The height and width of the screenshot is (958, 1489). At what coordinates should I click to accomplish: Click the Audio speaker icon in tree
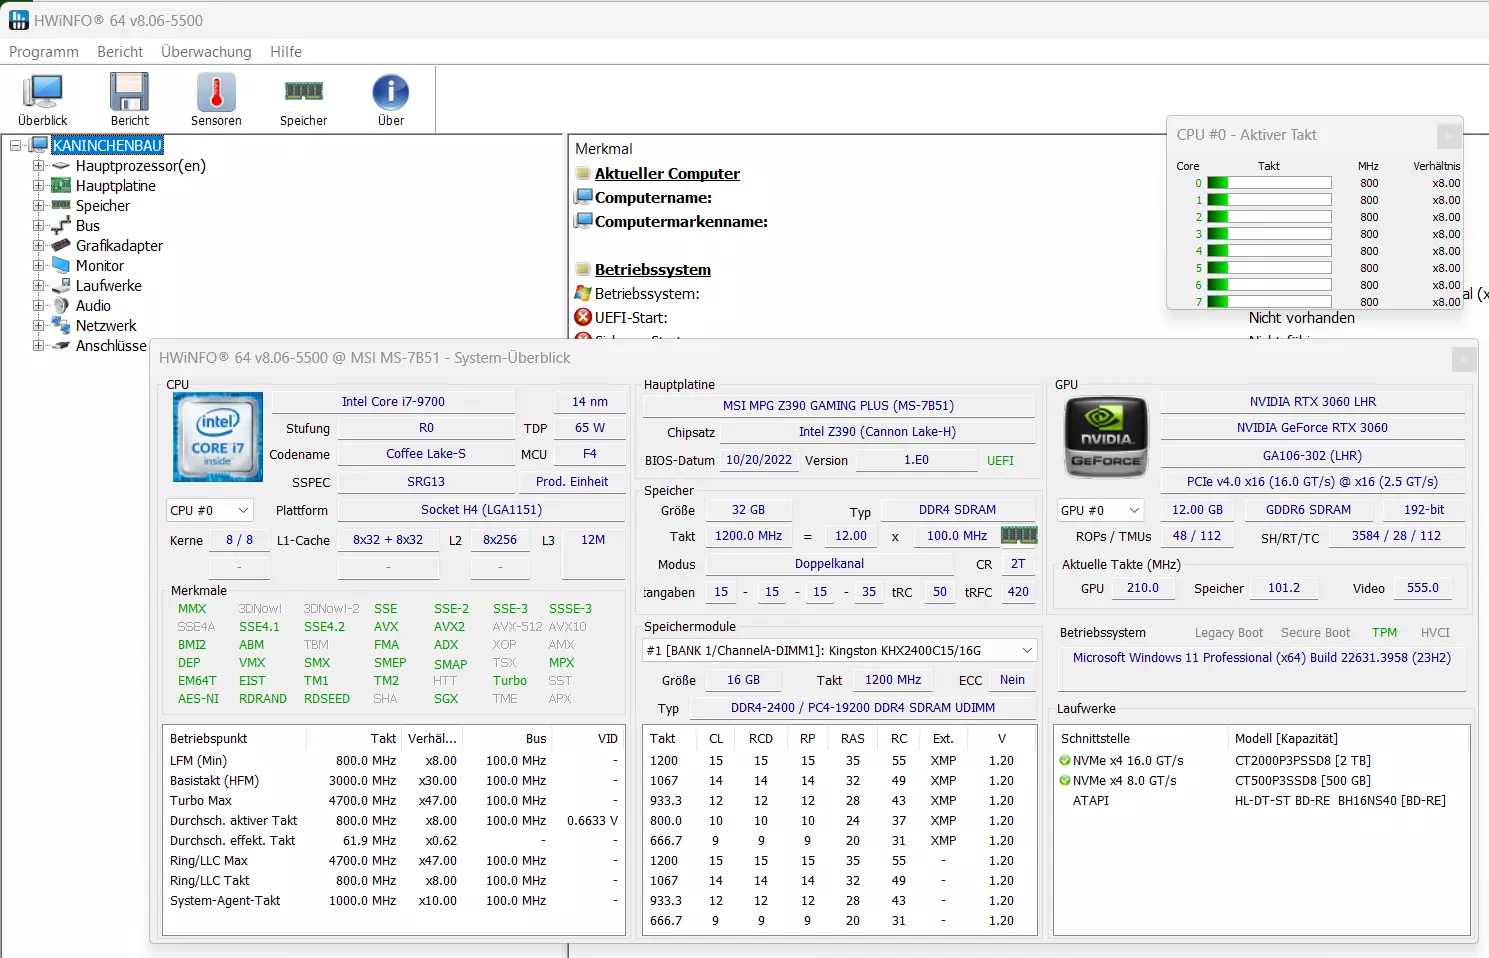coord(61,305)
